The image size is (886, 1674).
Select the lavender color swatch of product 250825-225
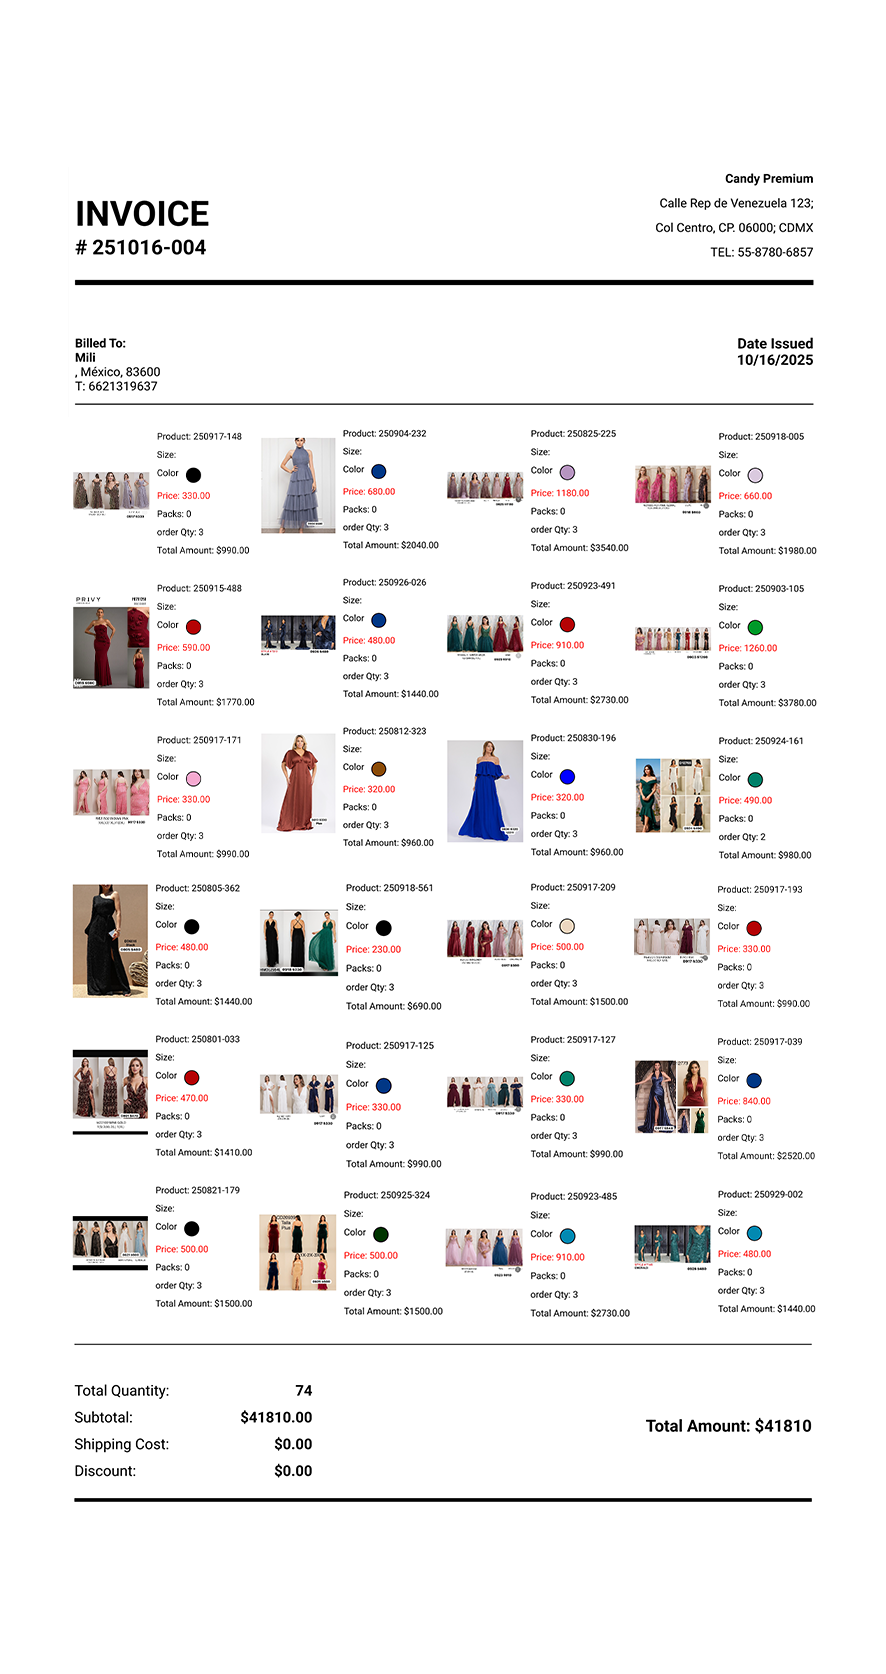tap(567, 472)
